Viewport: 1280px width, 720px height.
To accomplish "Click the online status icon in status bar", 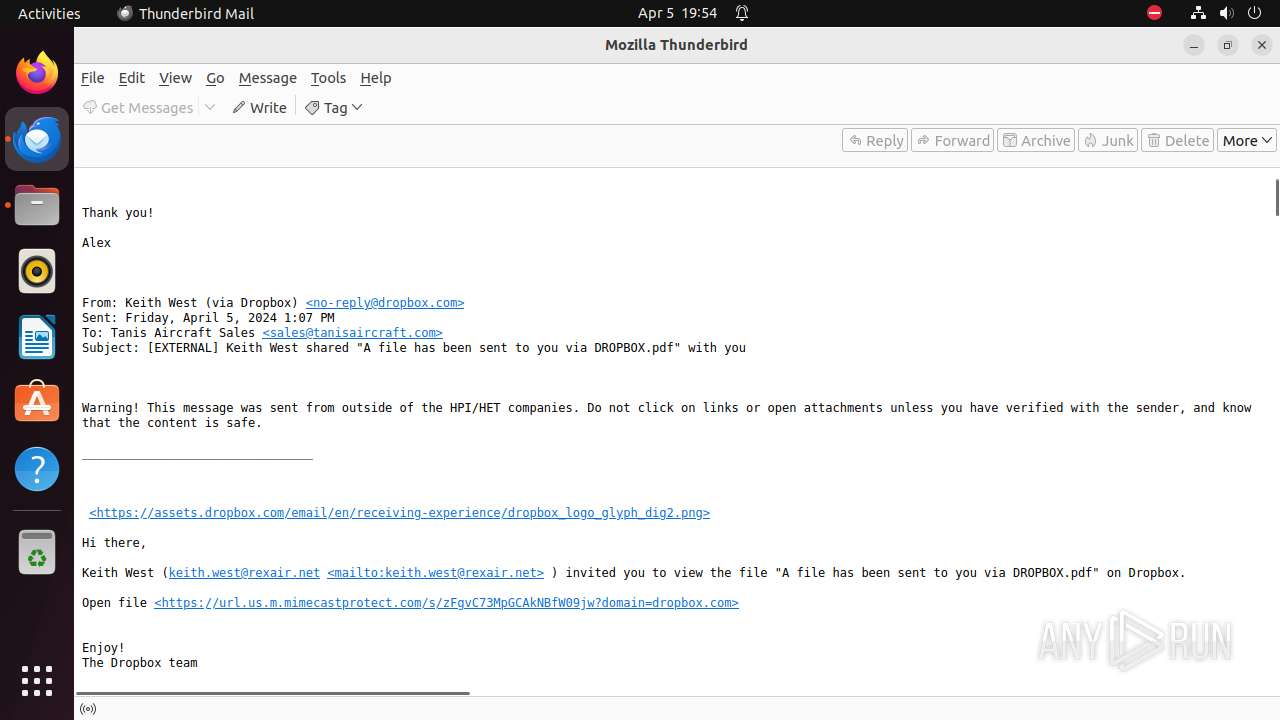I will (88, 709).
